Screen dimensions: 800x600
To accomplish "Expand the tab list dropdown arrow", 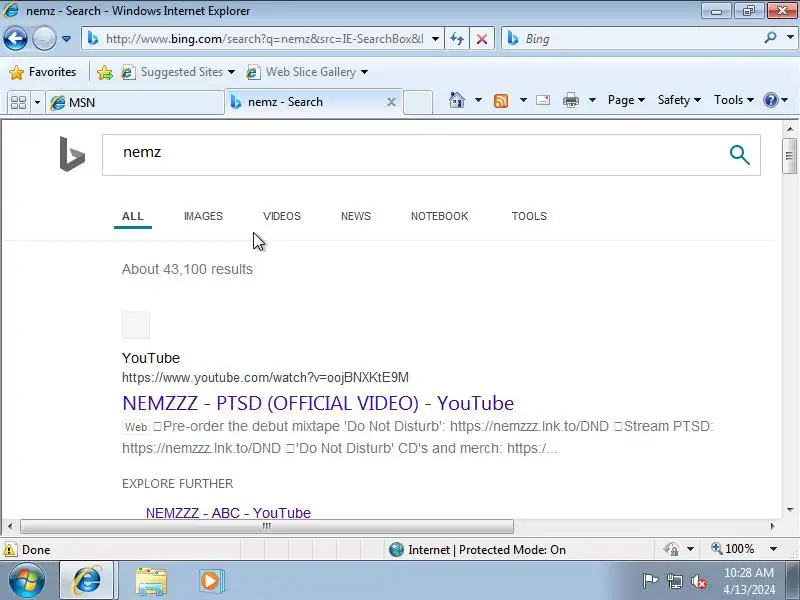I will [x=37, y=103].
